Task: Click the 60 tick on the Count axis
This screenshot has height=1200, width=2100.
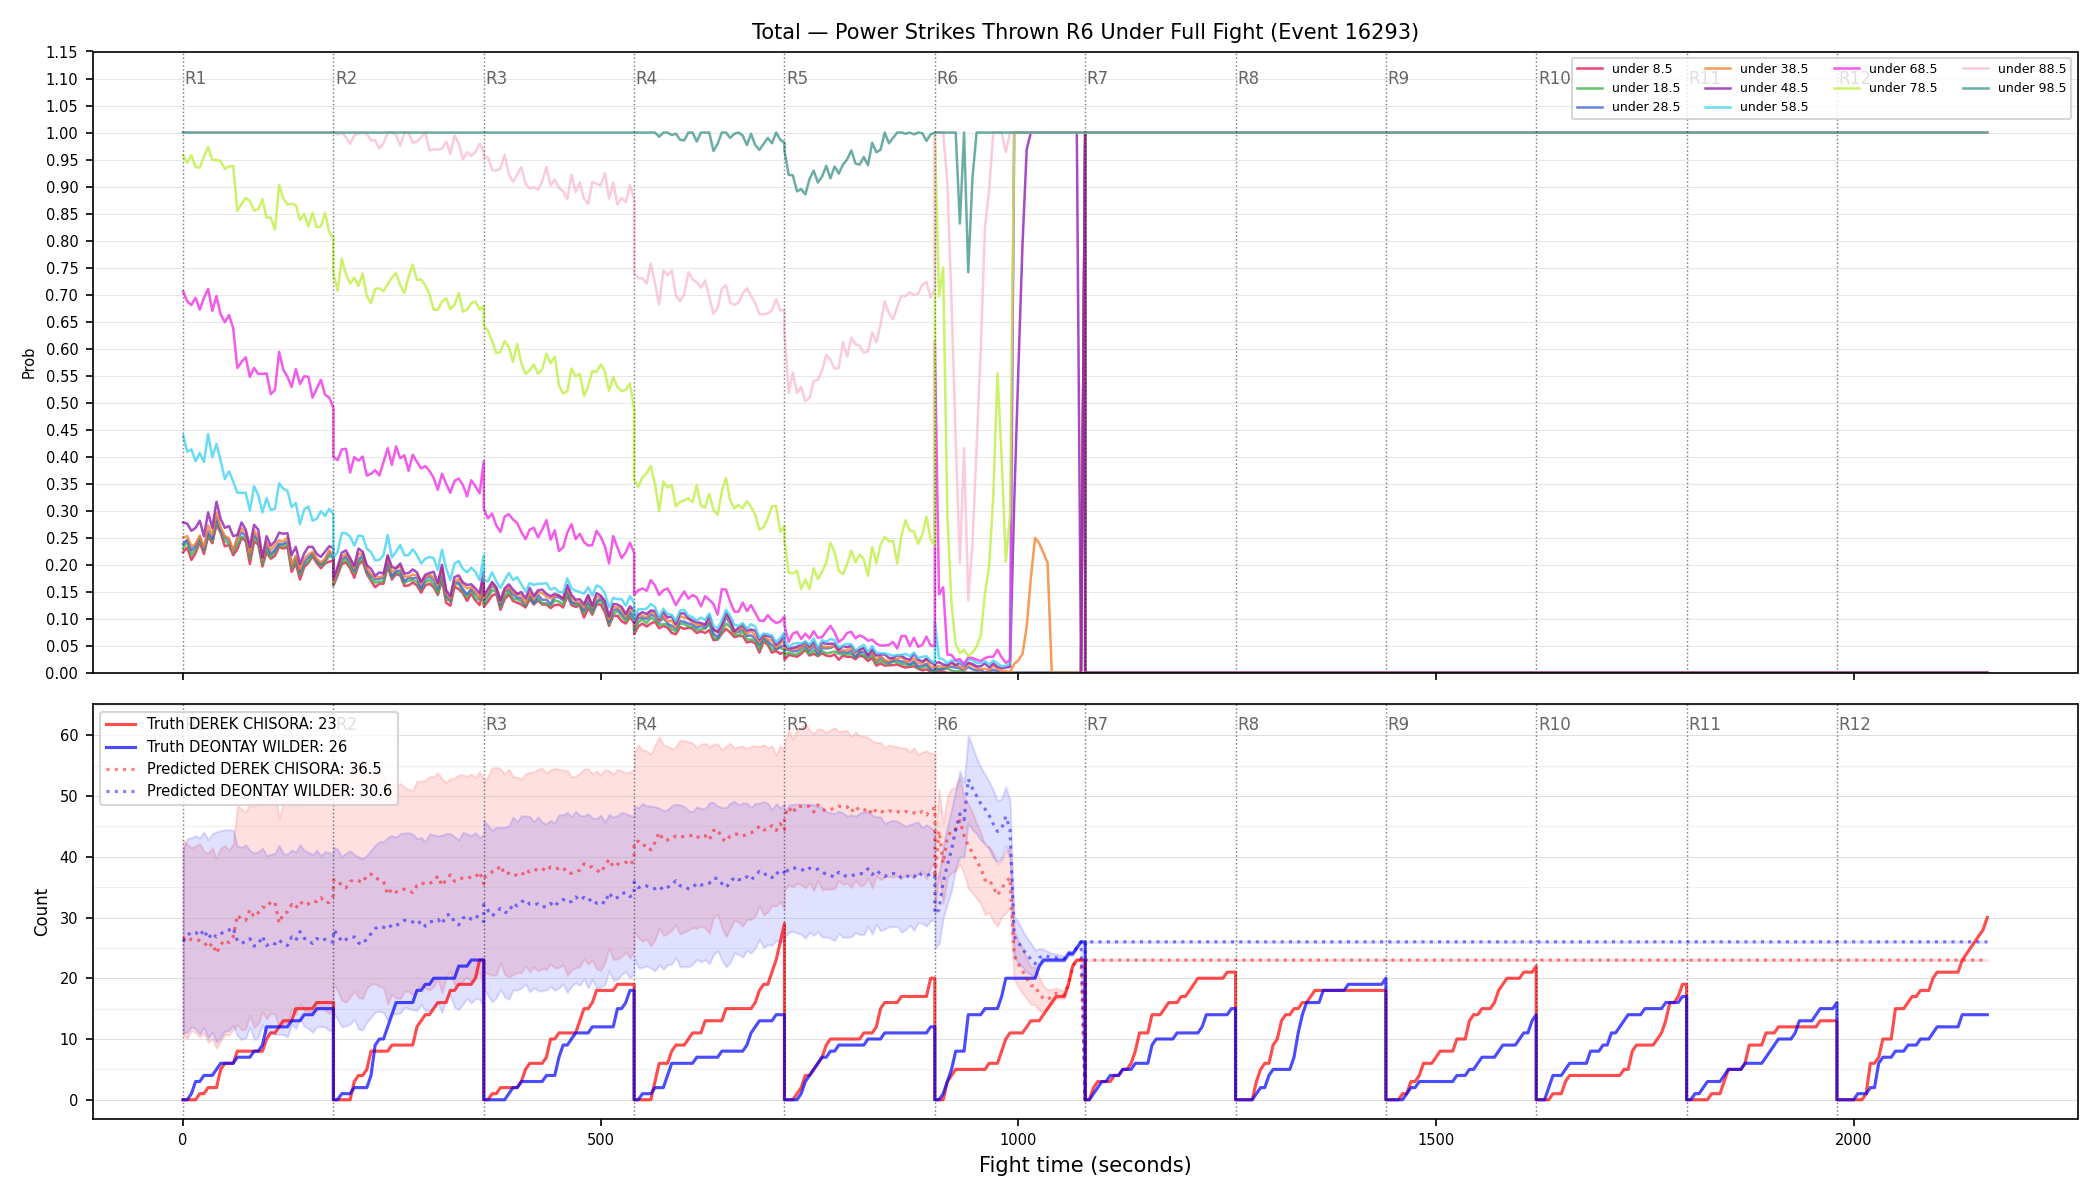Action: 69,735
